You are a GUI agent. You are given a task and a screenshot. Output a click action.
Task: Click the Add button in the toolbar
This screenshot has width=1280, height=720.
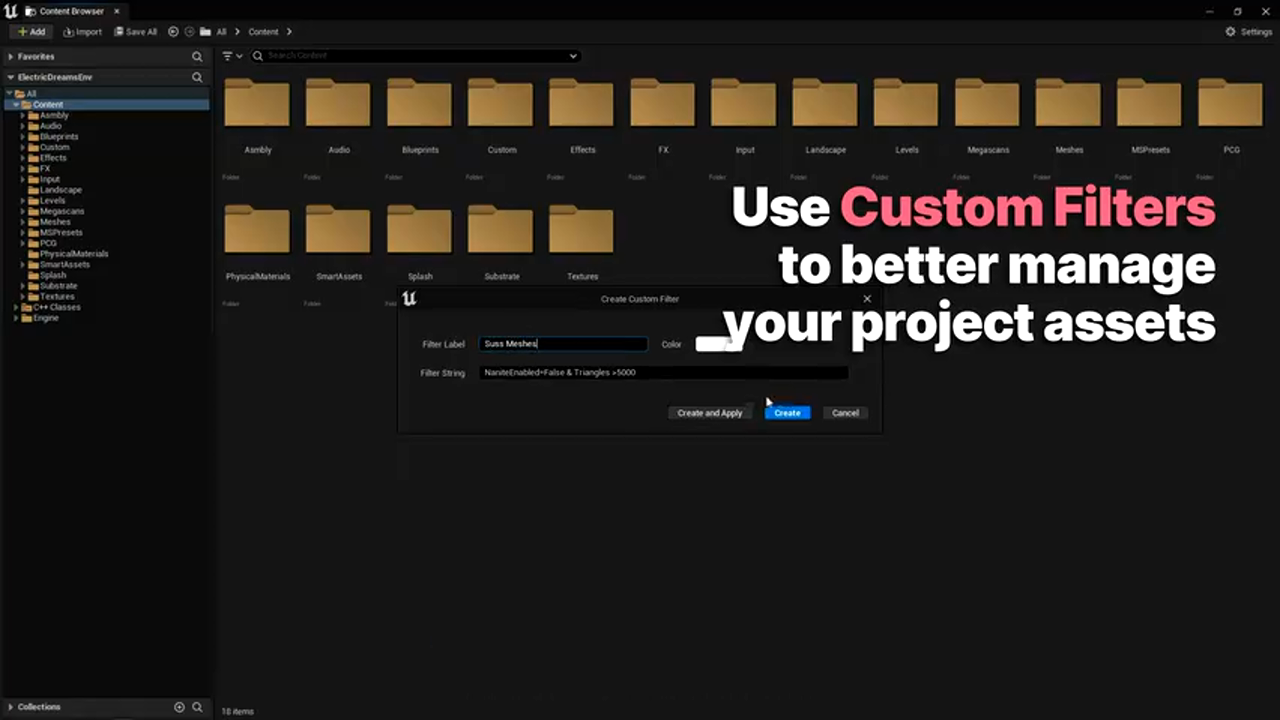31,32
